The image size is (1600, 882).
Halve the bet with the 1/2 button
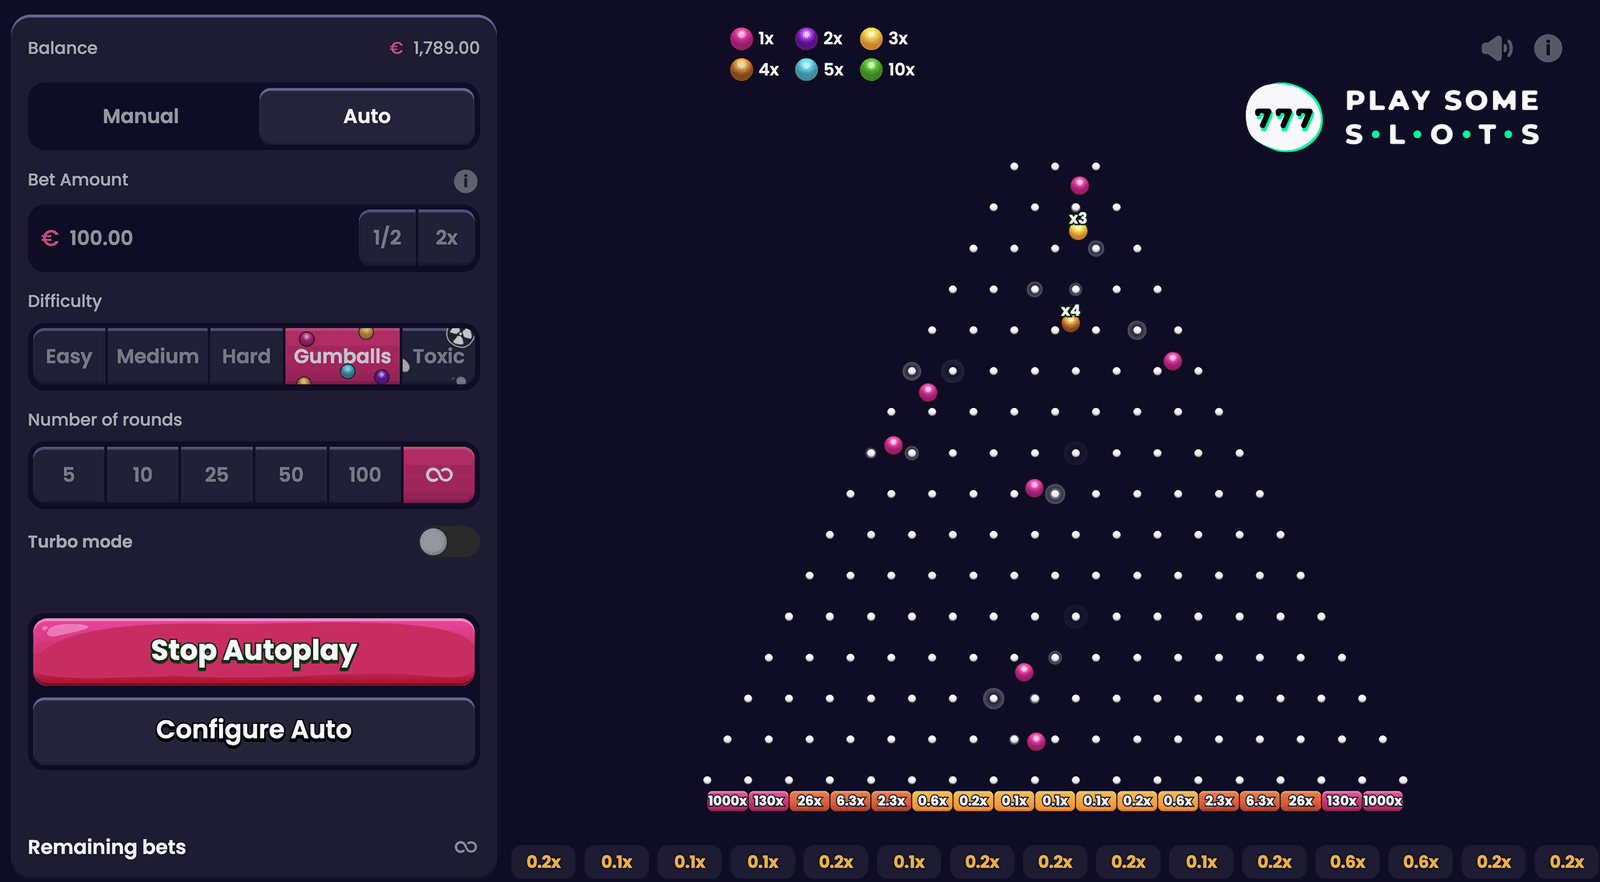tap(387, 238)
